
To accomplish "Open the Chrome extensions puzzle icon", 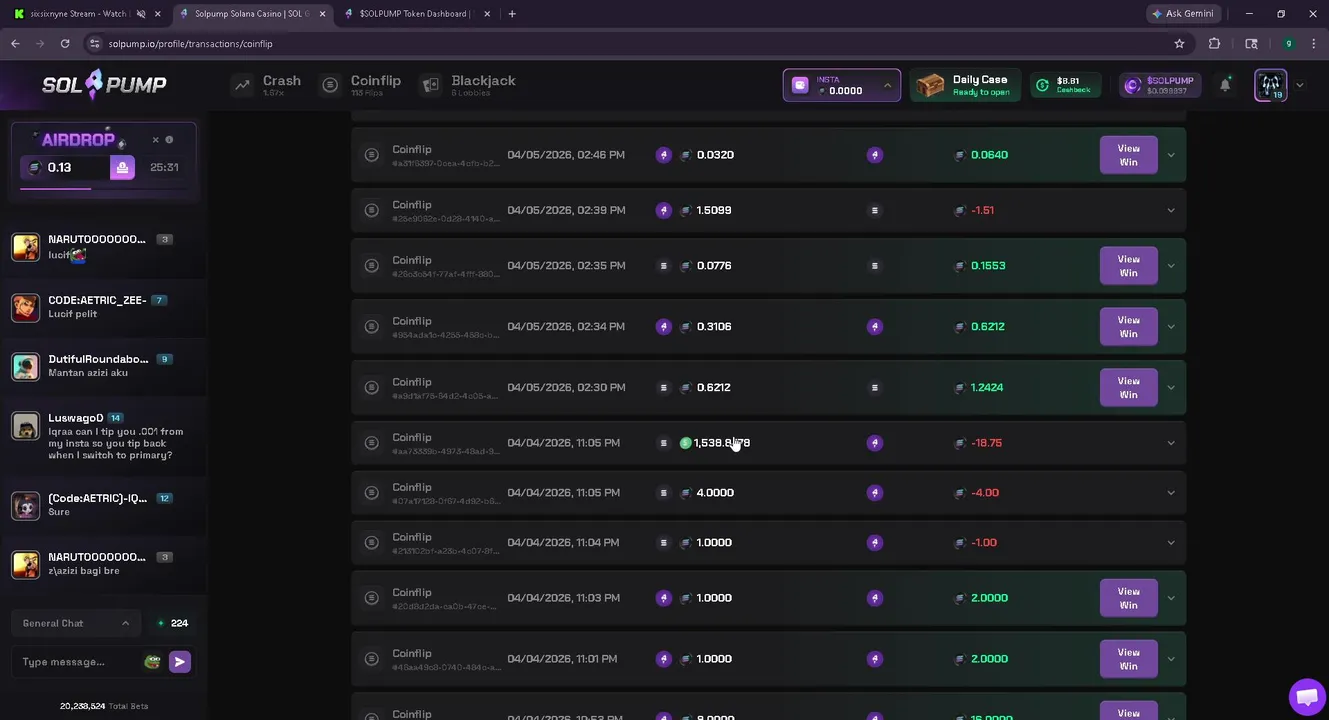I will (1214, 44).
